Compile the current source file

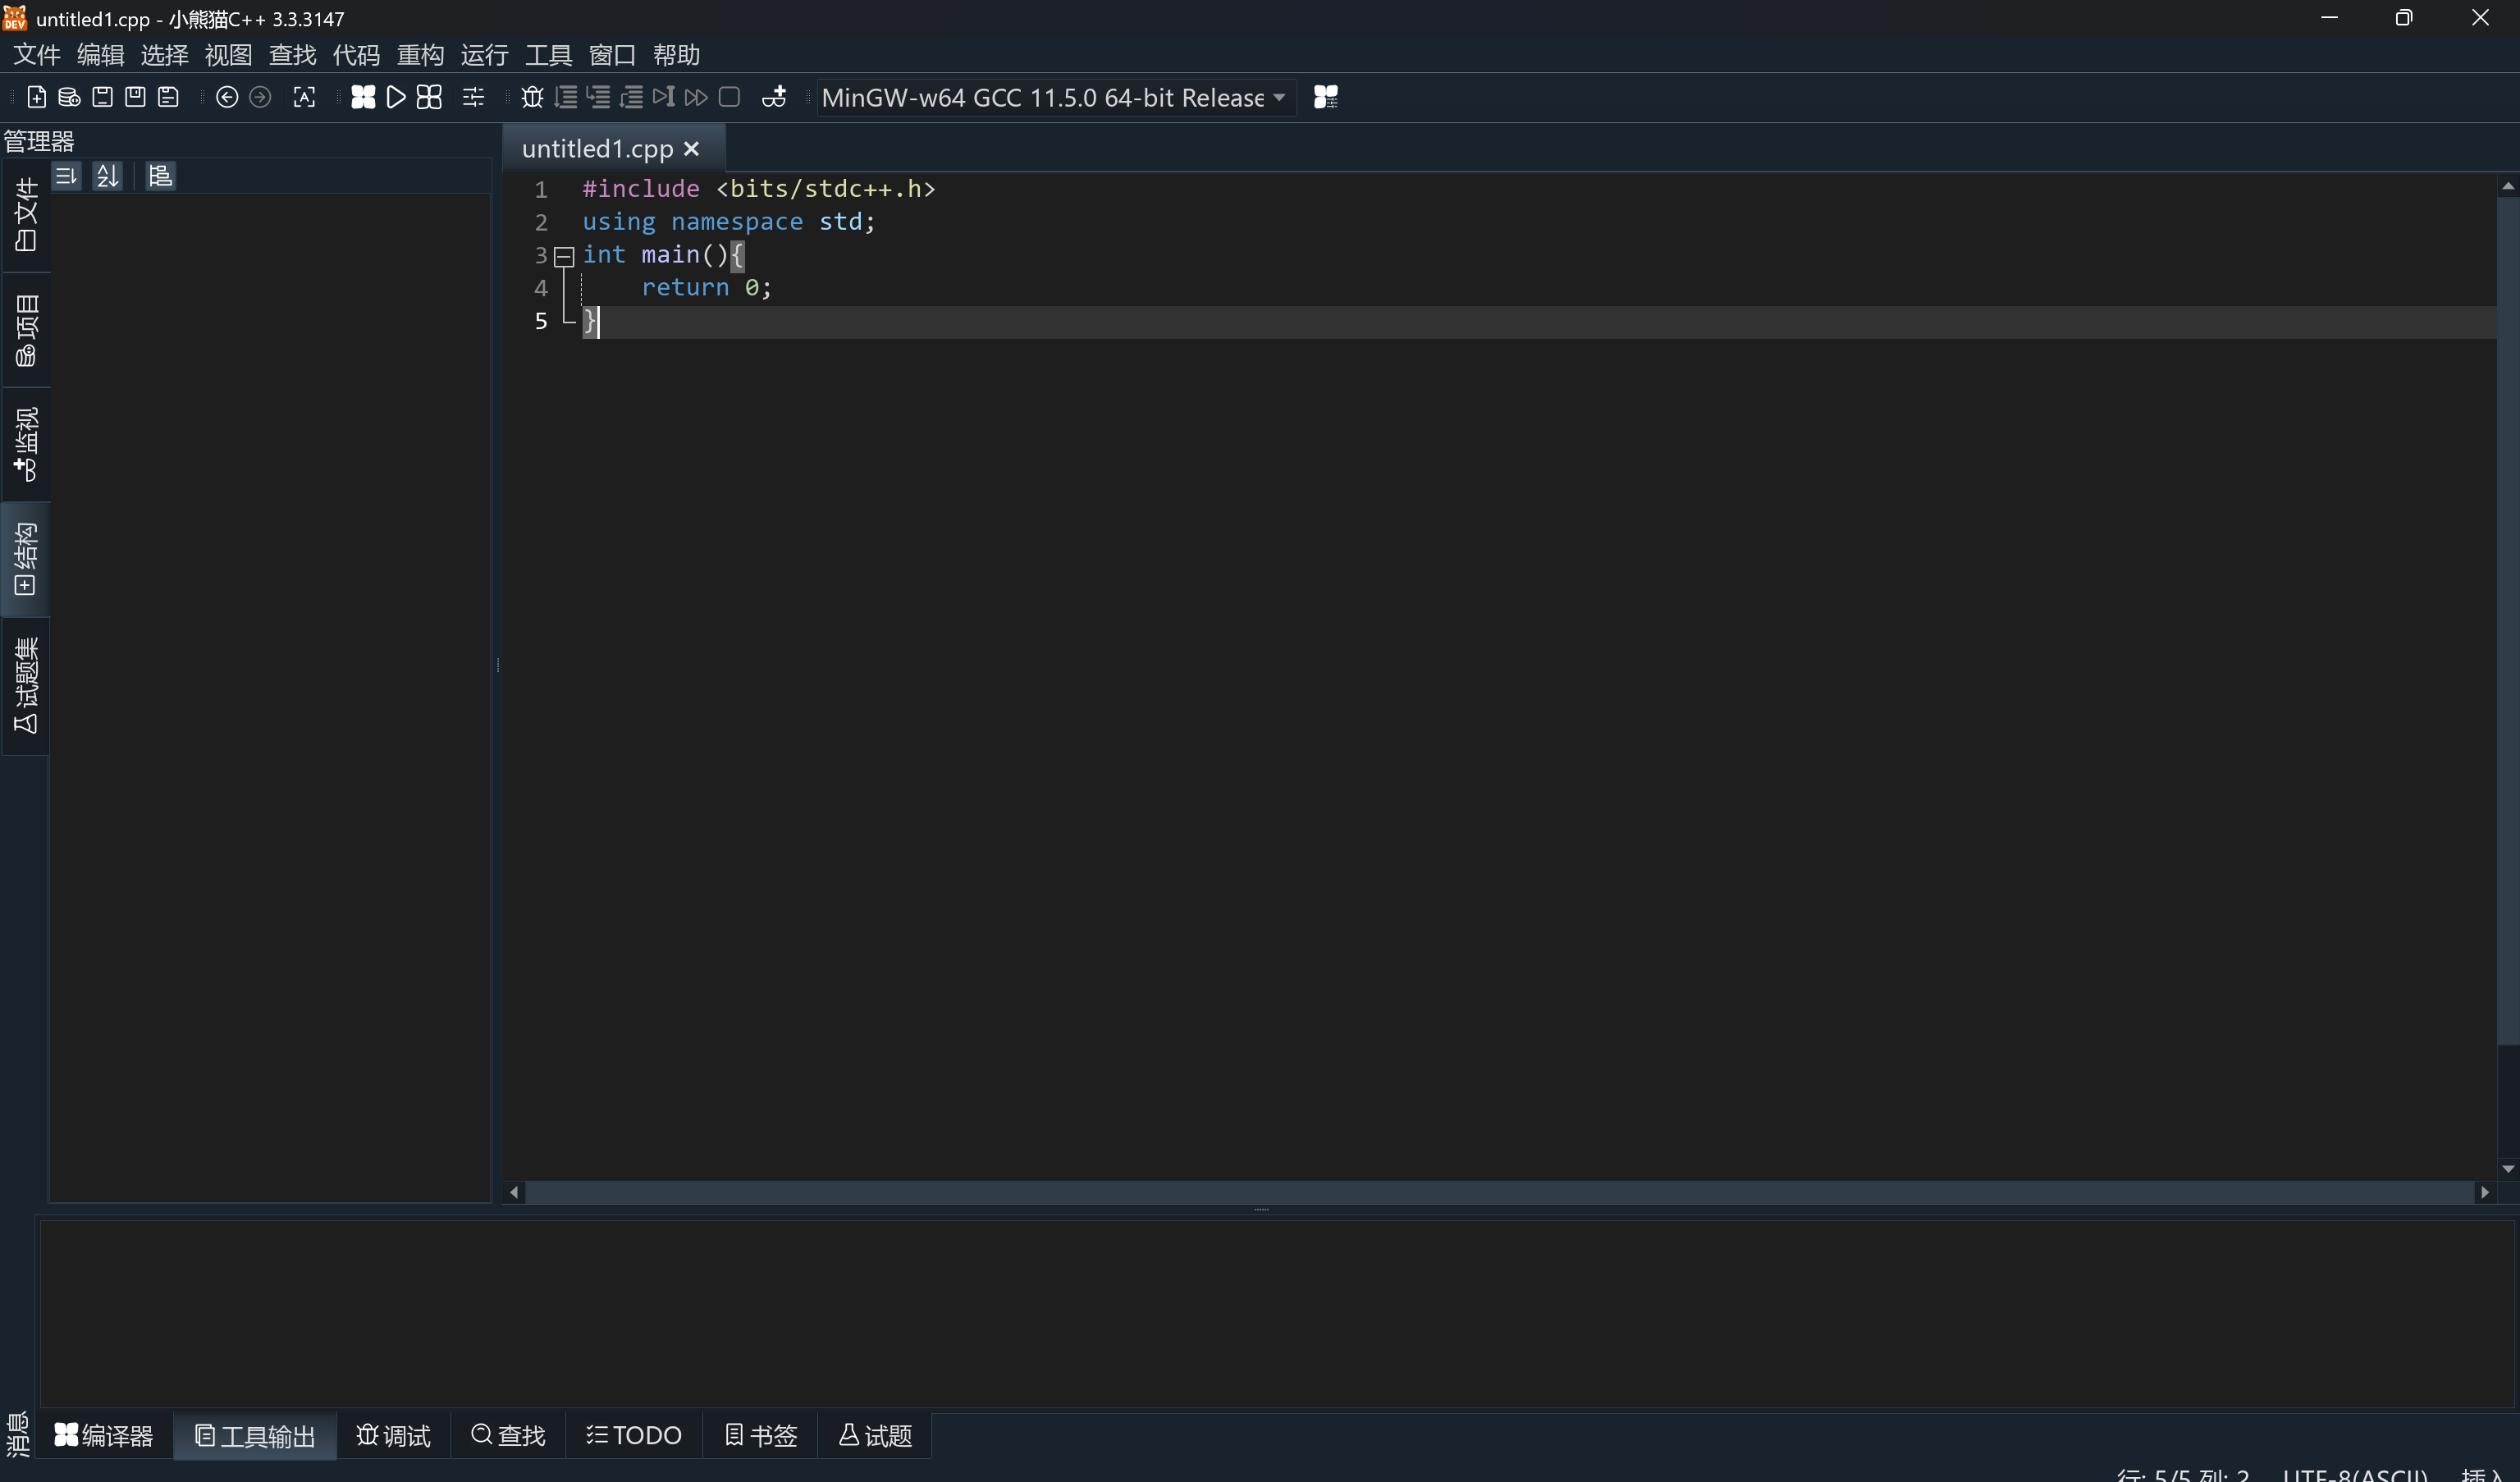click(x=363, y=96)
